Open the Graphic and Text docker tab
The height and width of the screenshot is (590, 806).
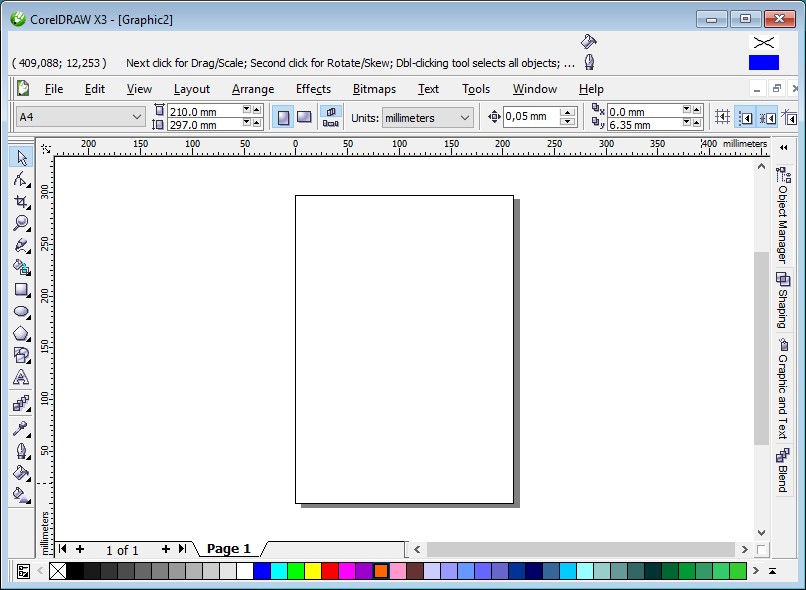(783, 390)
